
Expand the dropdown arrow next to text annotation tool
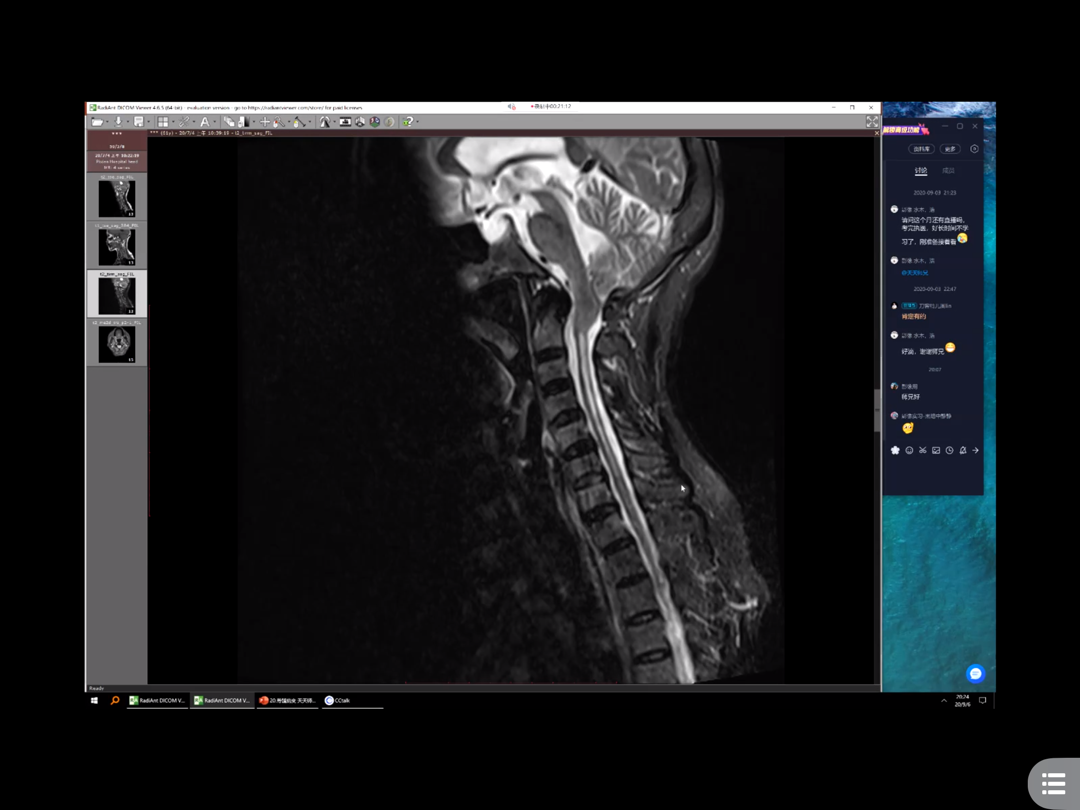click(x=215, y=122)
